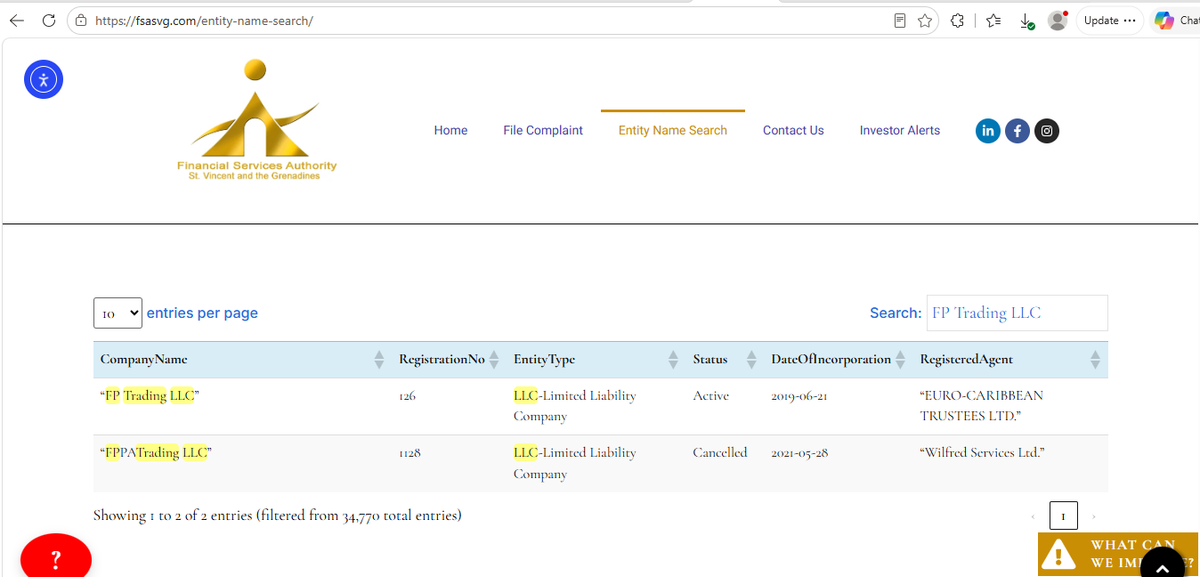Click the Financial Services Authority logo
Viewport: 1200px width, 577px height.
tap(257, 119)
